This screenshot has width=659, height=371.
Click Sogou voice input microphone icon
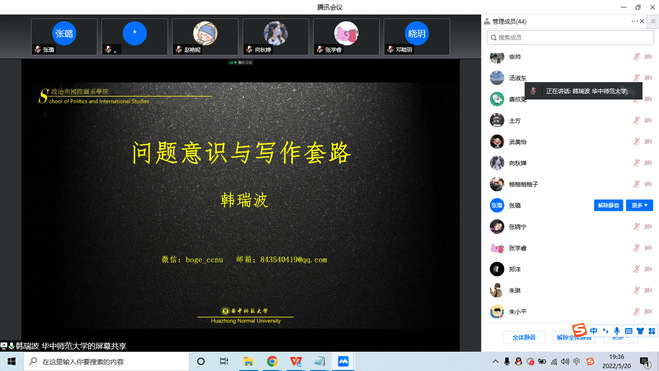(617, 331)
